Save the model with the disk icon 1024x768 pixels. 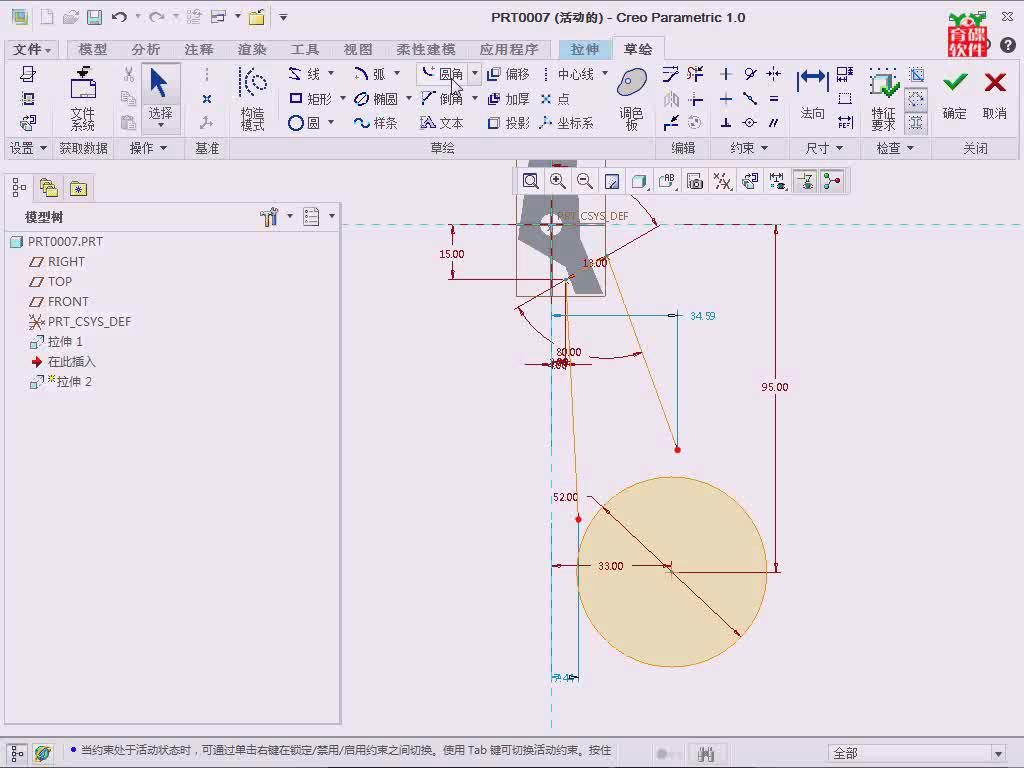click(95, 17)
